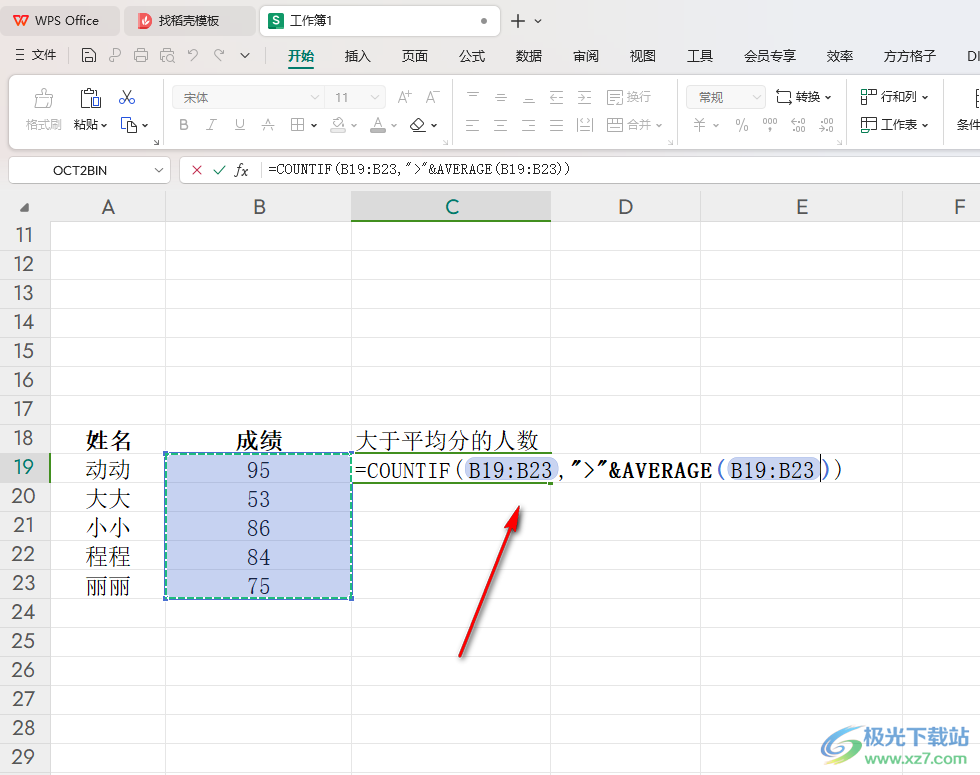980x775 pixels.
Task: Switch to the 找稻壳模板 tab
Action: [189, 21]
